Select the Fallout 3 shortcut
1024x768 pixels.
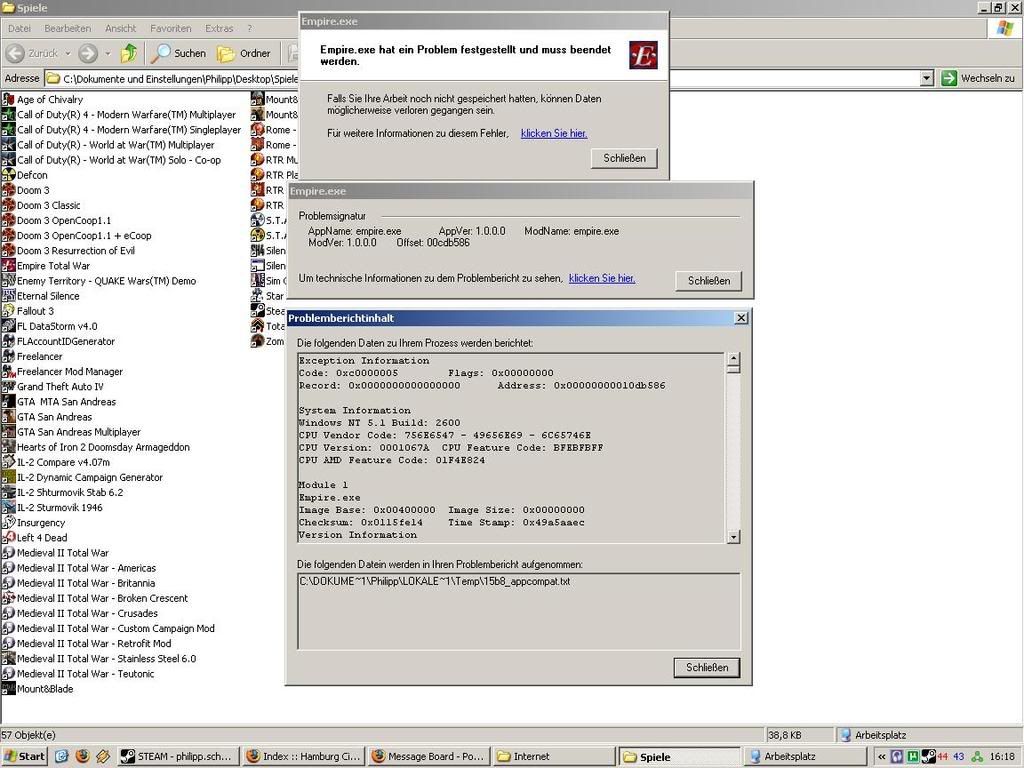coord(27,311)
